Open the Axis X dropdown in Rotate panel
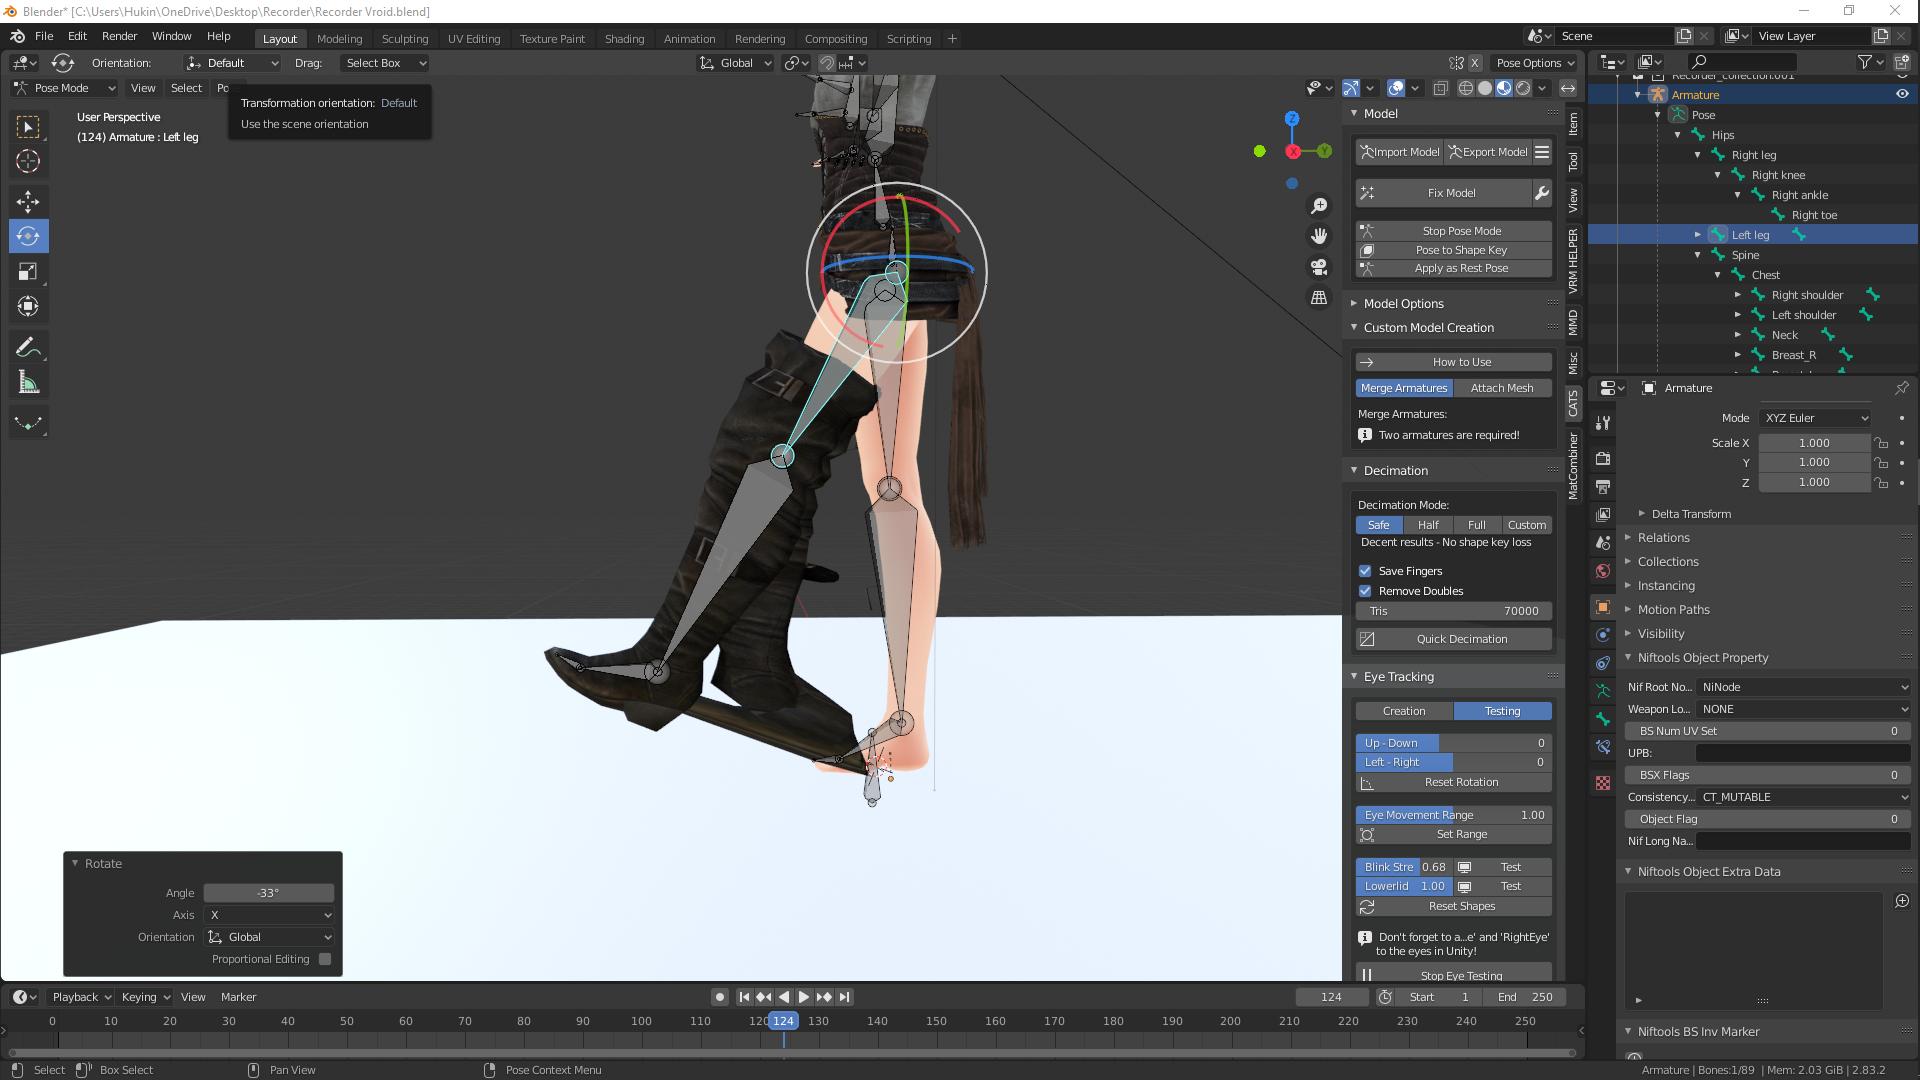1920x1080 pixels. [269, 915]
